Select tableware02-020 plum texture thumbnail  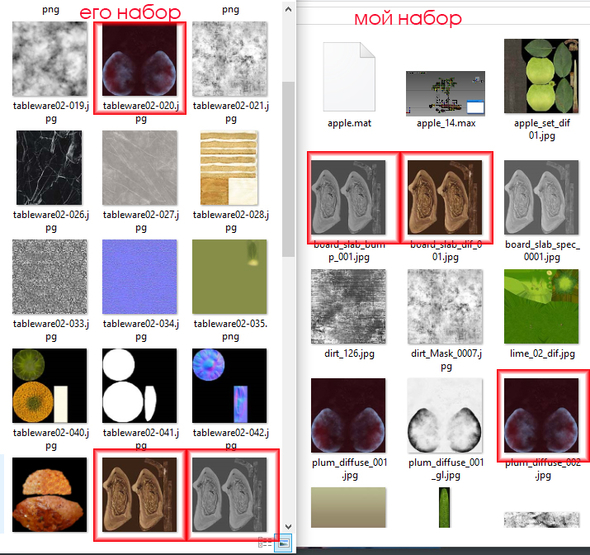(139, 60)
